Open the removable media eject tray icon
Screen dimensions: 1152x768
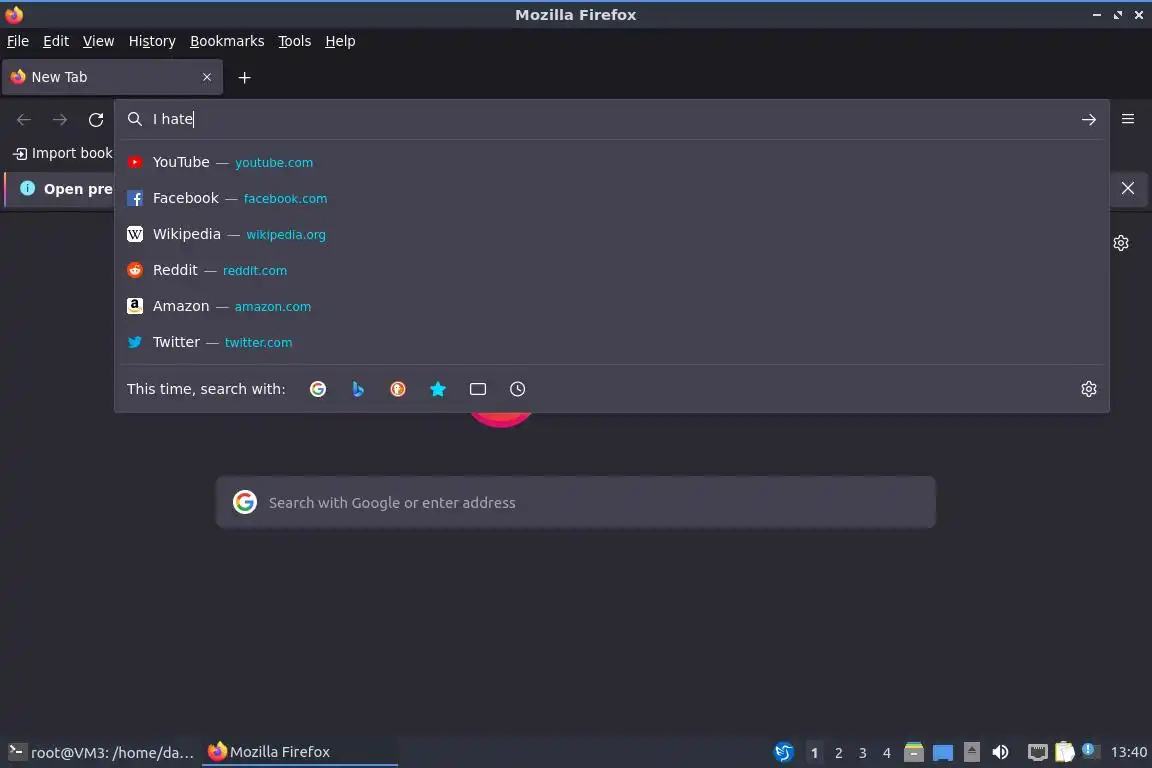pyautogui.click(x=971, y=752)
